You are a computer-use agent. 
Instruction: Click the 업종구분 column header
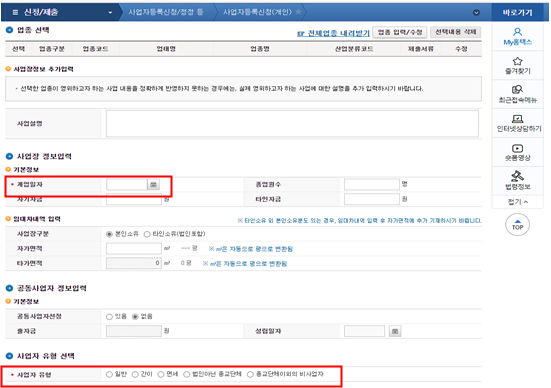coord(52,49)
